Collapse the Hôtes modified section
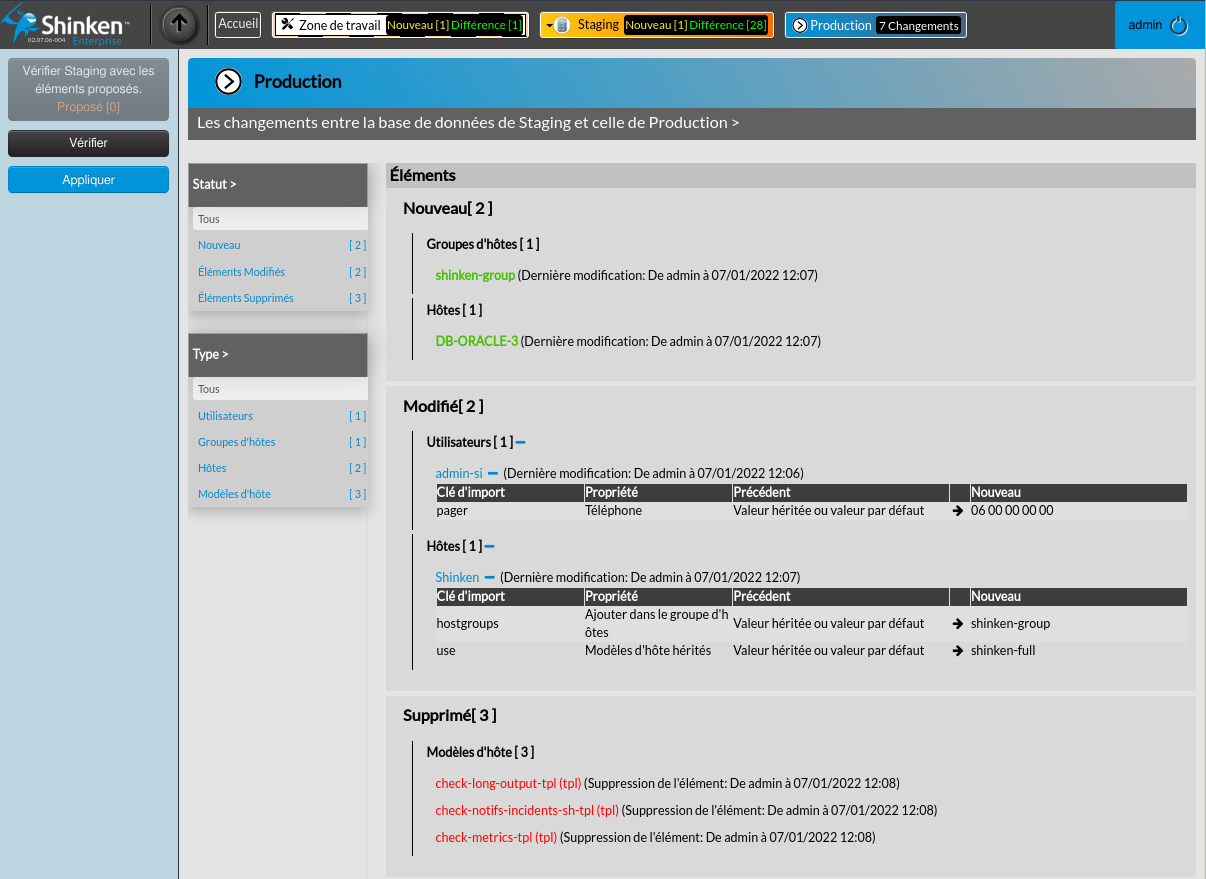This screenshot has height=879, width=1206. (x=490, y=547)
